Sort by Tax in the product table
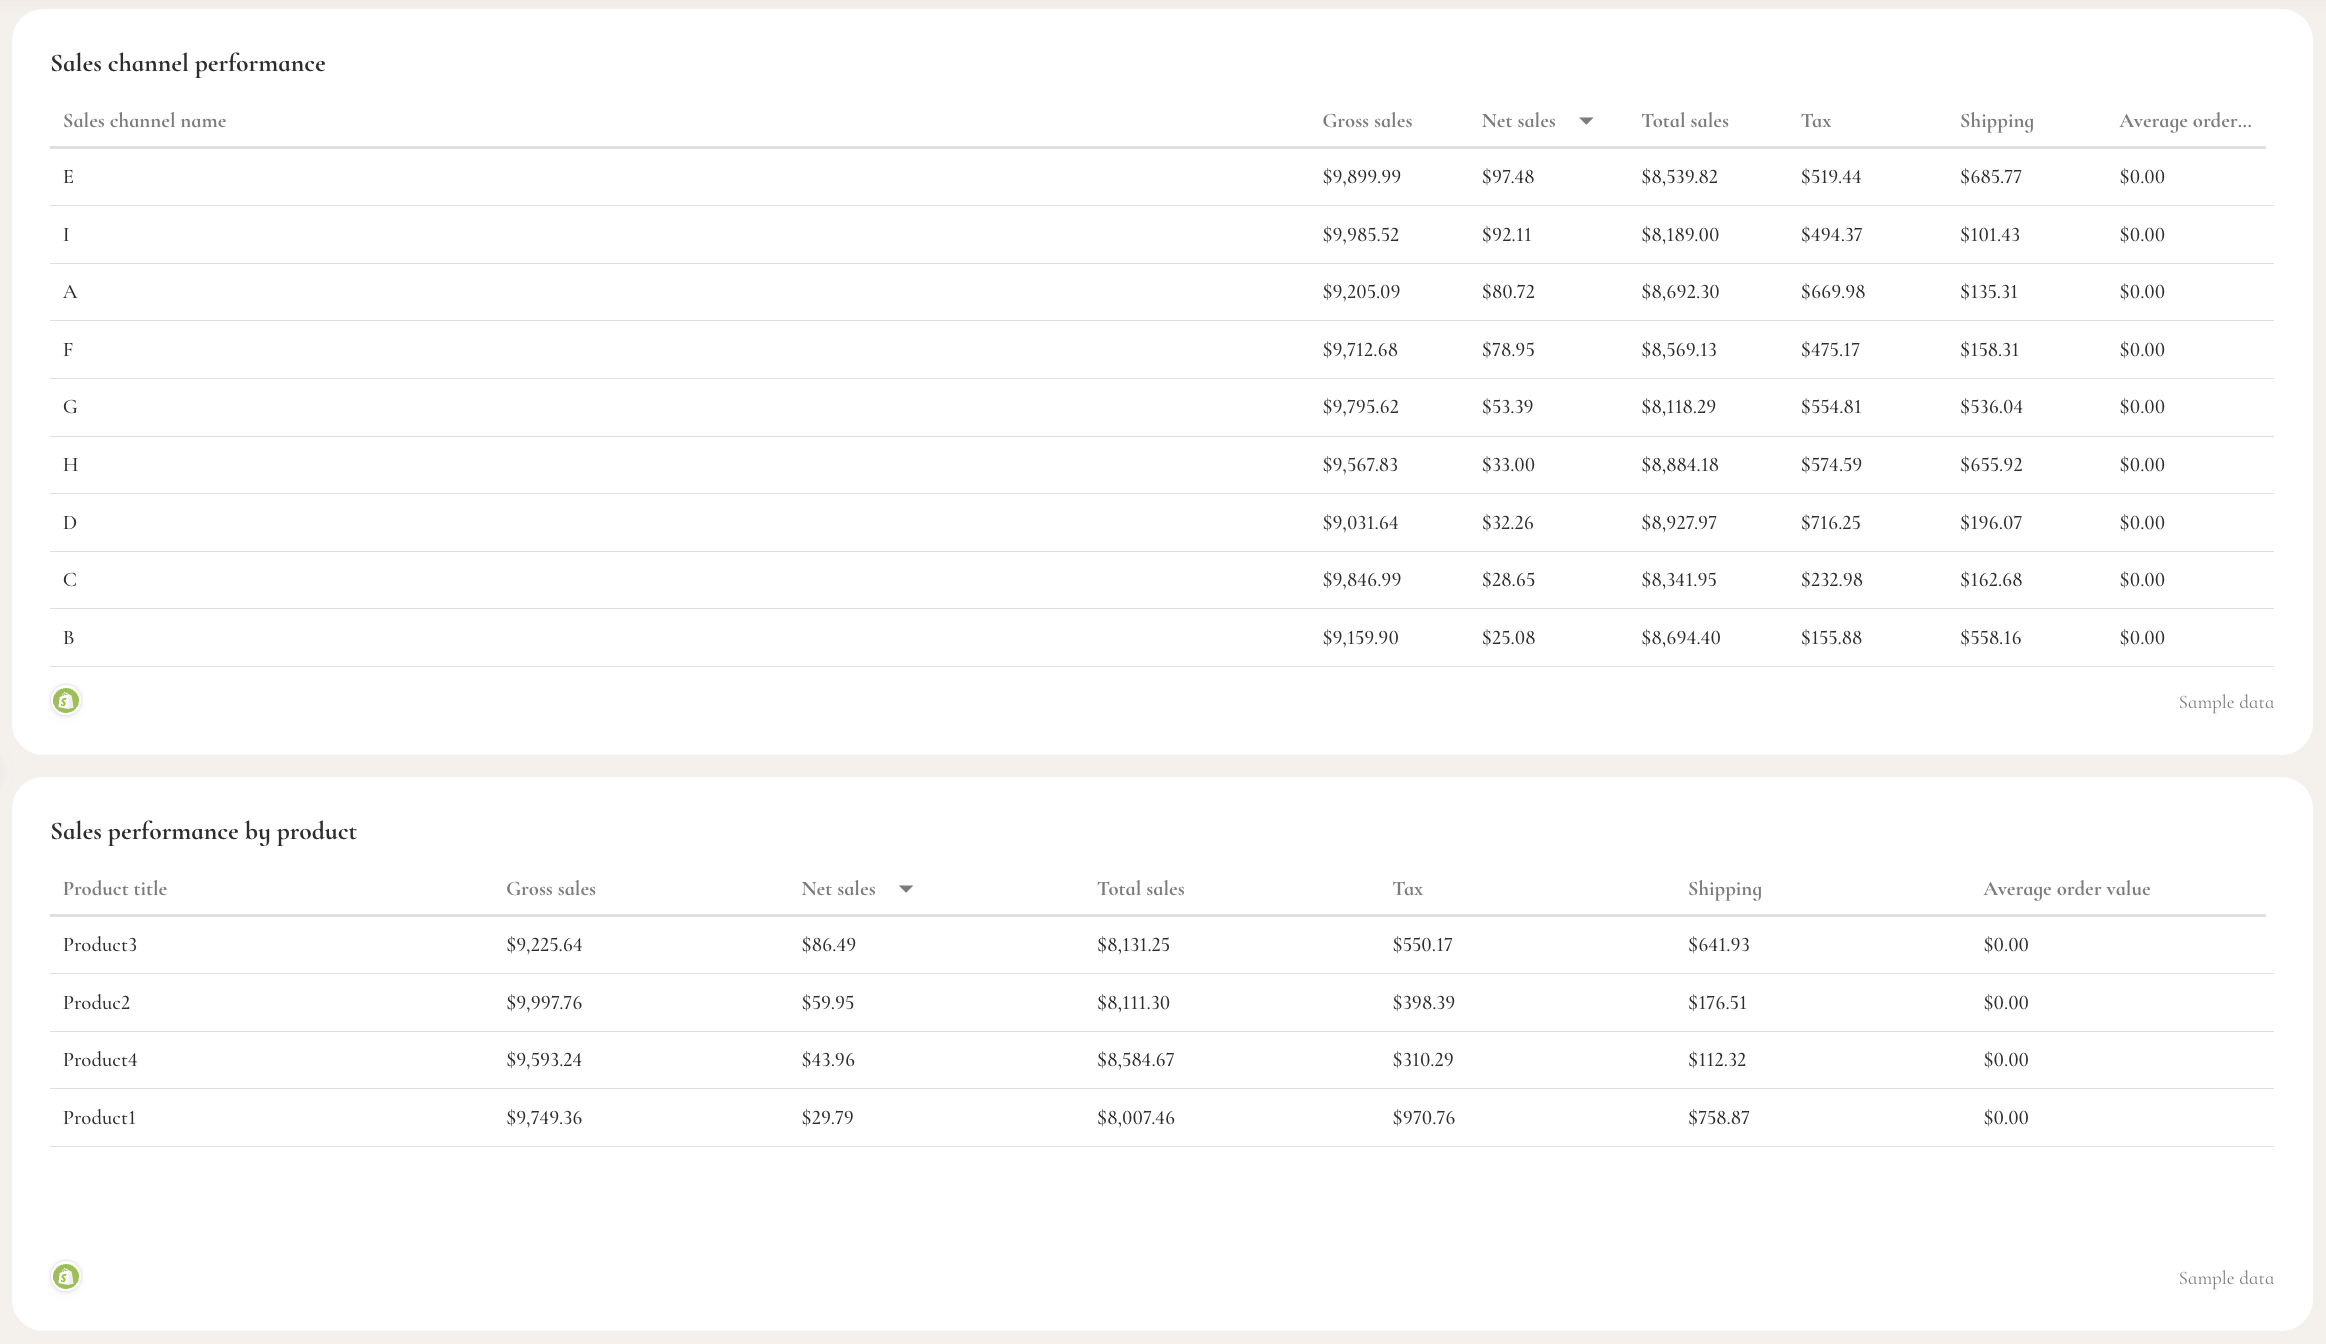Viewport: 2326px width, 1344px height. pyautogui.click(x=1408, y=888)
